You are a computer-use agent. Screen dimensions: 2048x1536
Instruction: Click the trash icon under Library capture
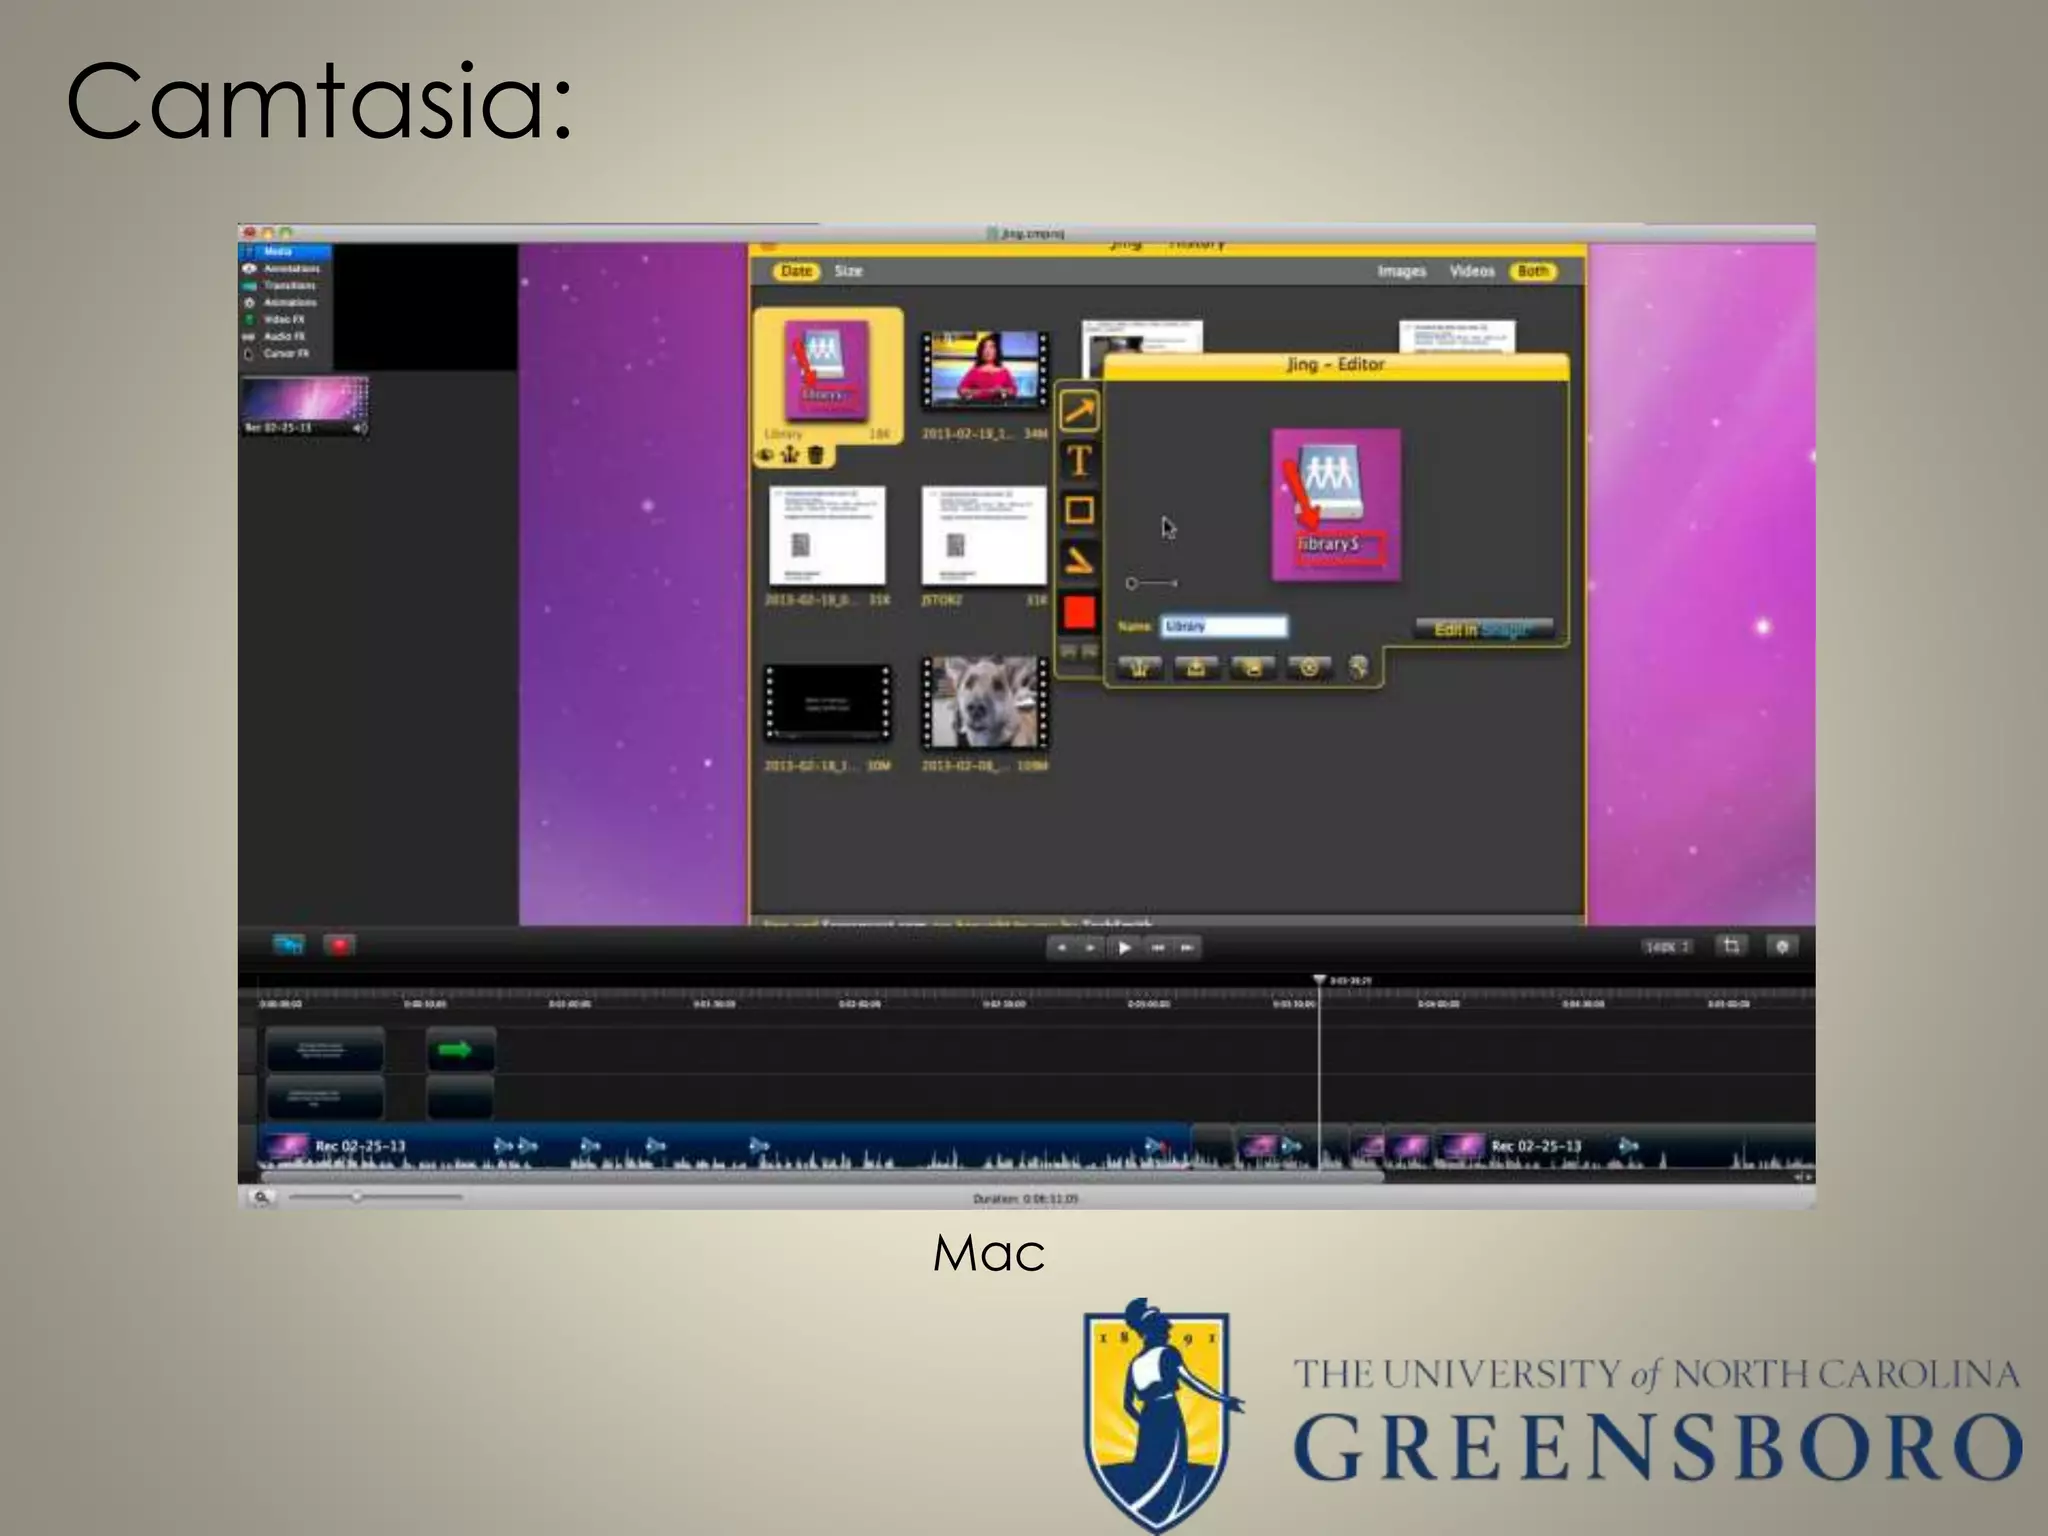point(816,456)
